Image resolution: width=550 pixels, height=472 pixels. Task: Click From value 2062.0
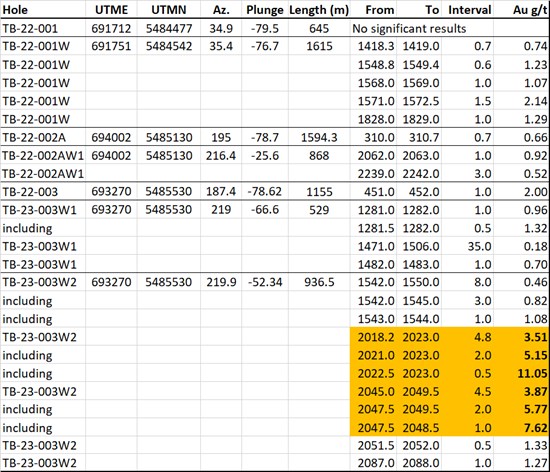click(x=376, y=156)
